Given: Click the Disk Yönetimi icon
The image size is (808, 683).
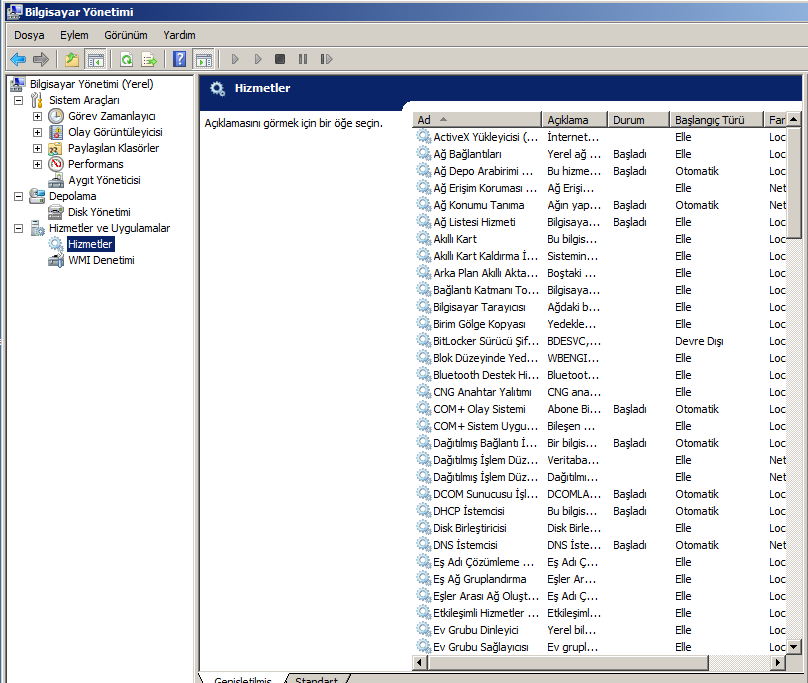Looking at the screenshot, I should tap(56, 212).
